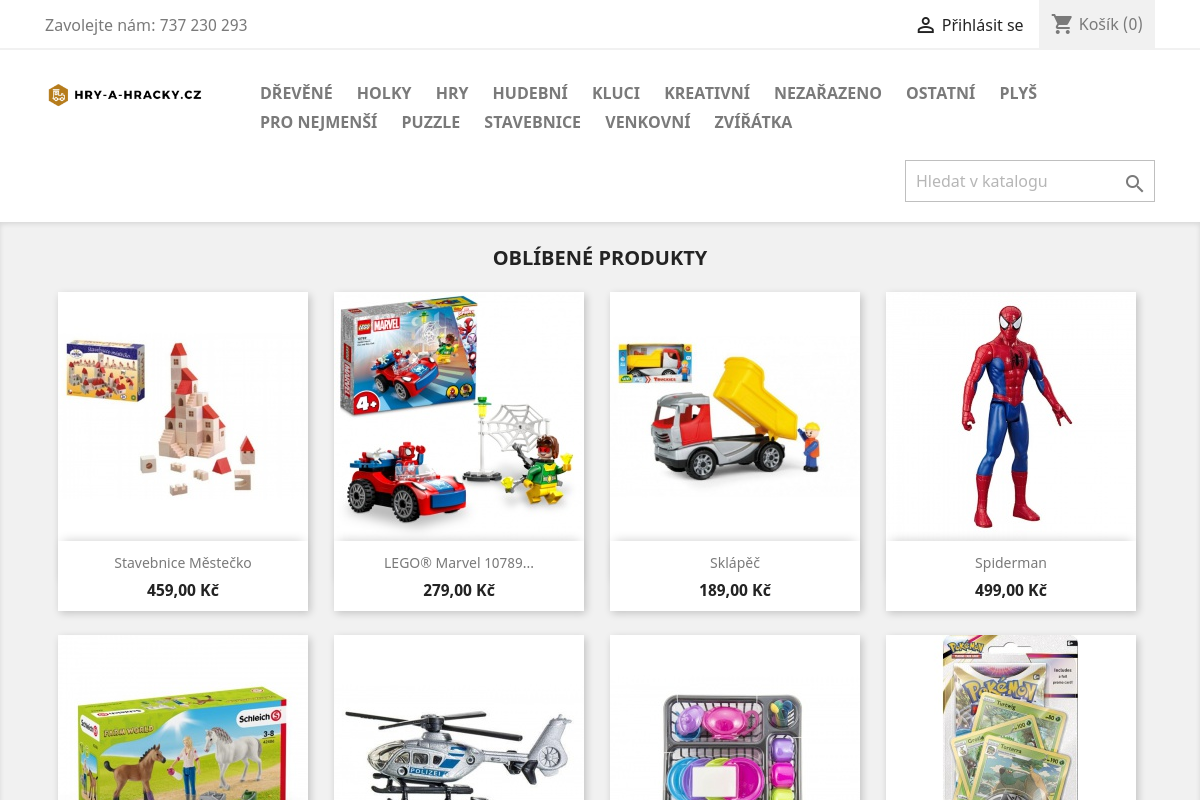Open the police helicopter product thumbnail

459,717
